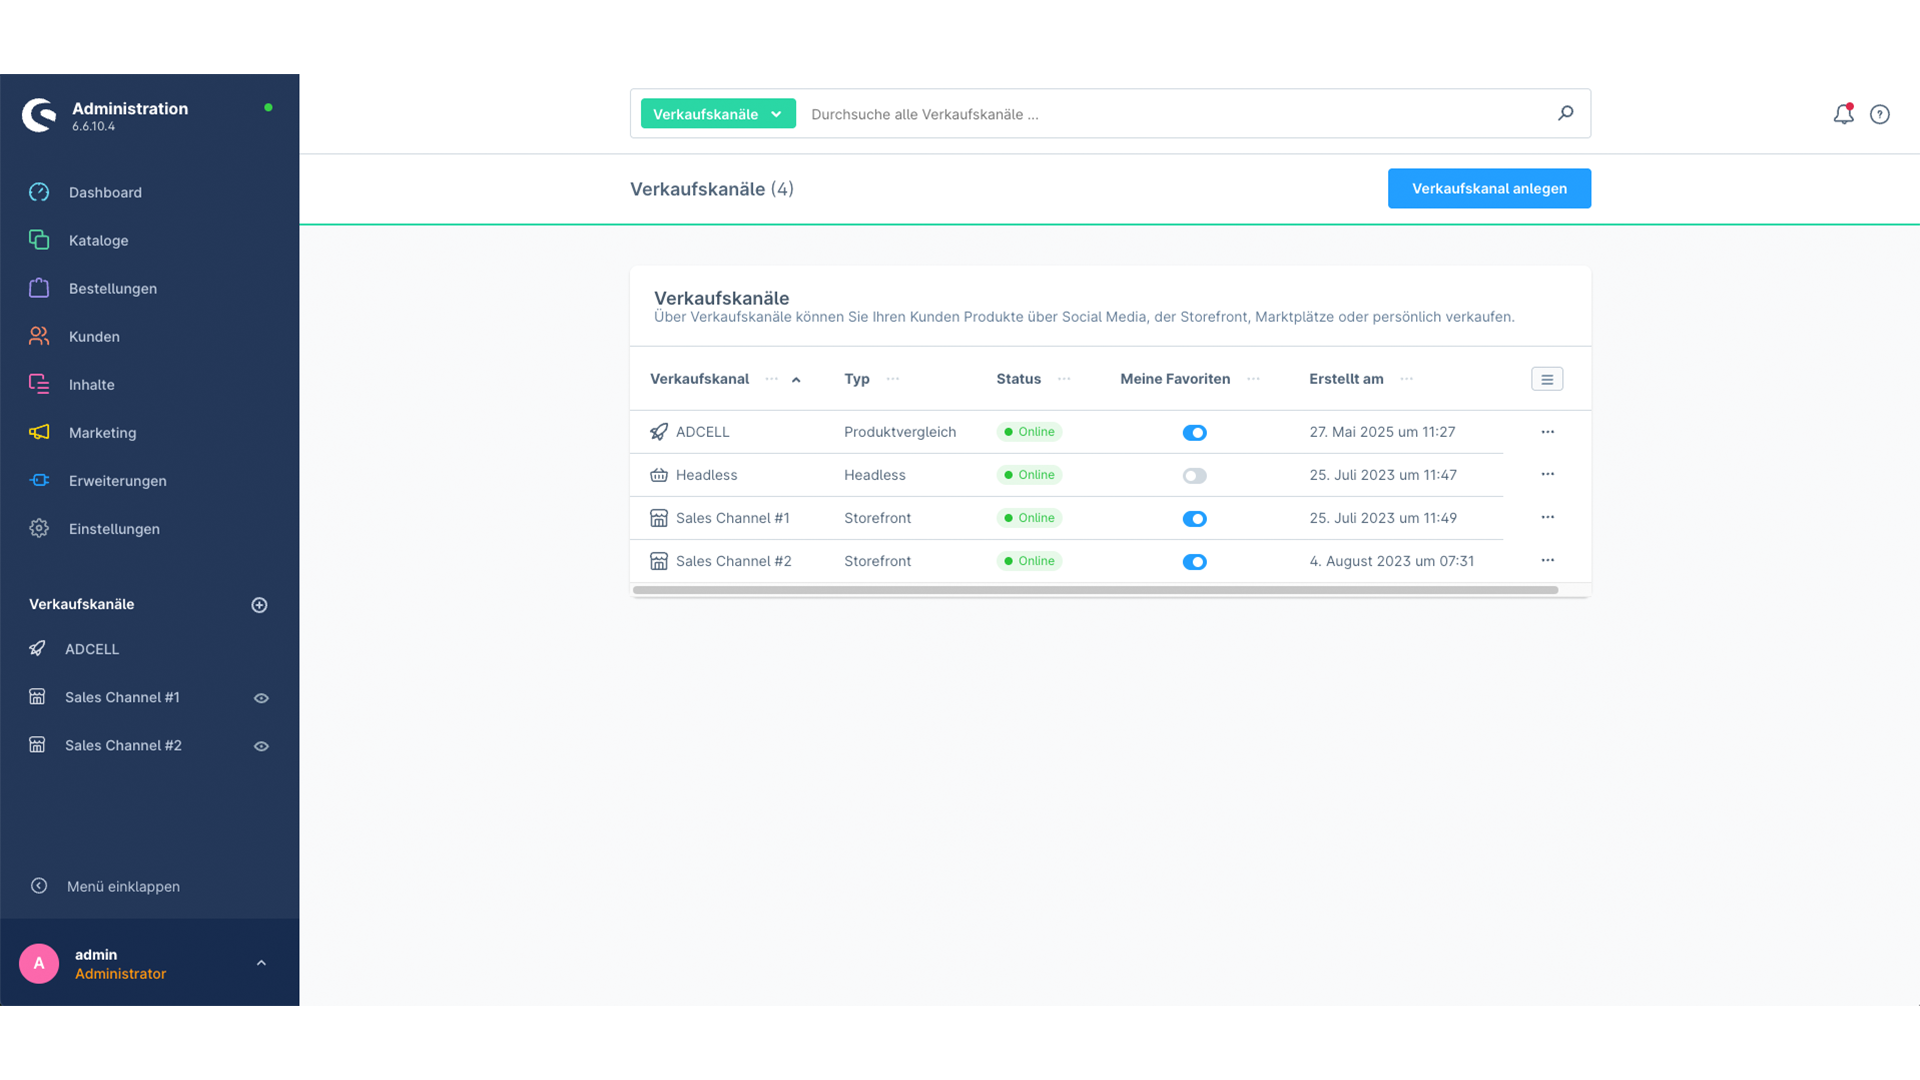Click the search magnifier icon
The height and width of the screenshot is (1080, 1920).
click(1565, 113)
